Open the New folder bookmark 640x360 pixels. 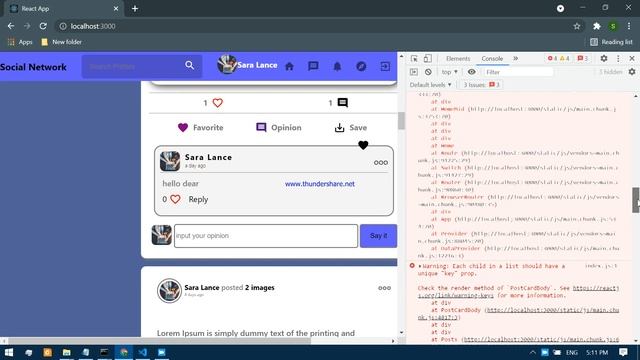point(61,42)
